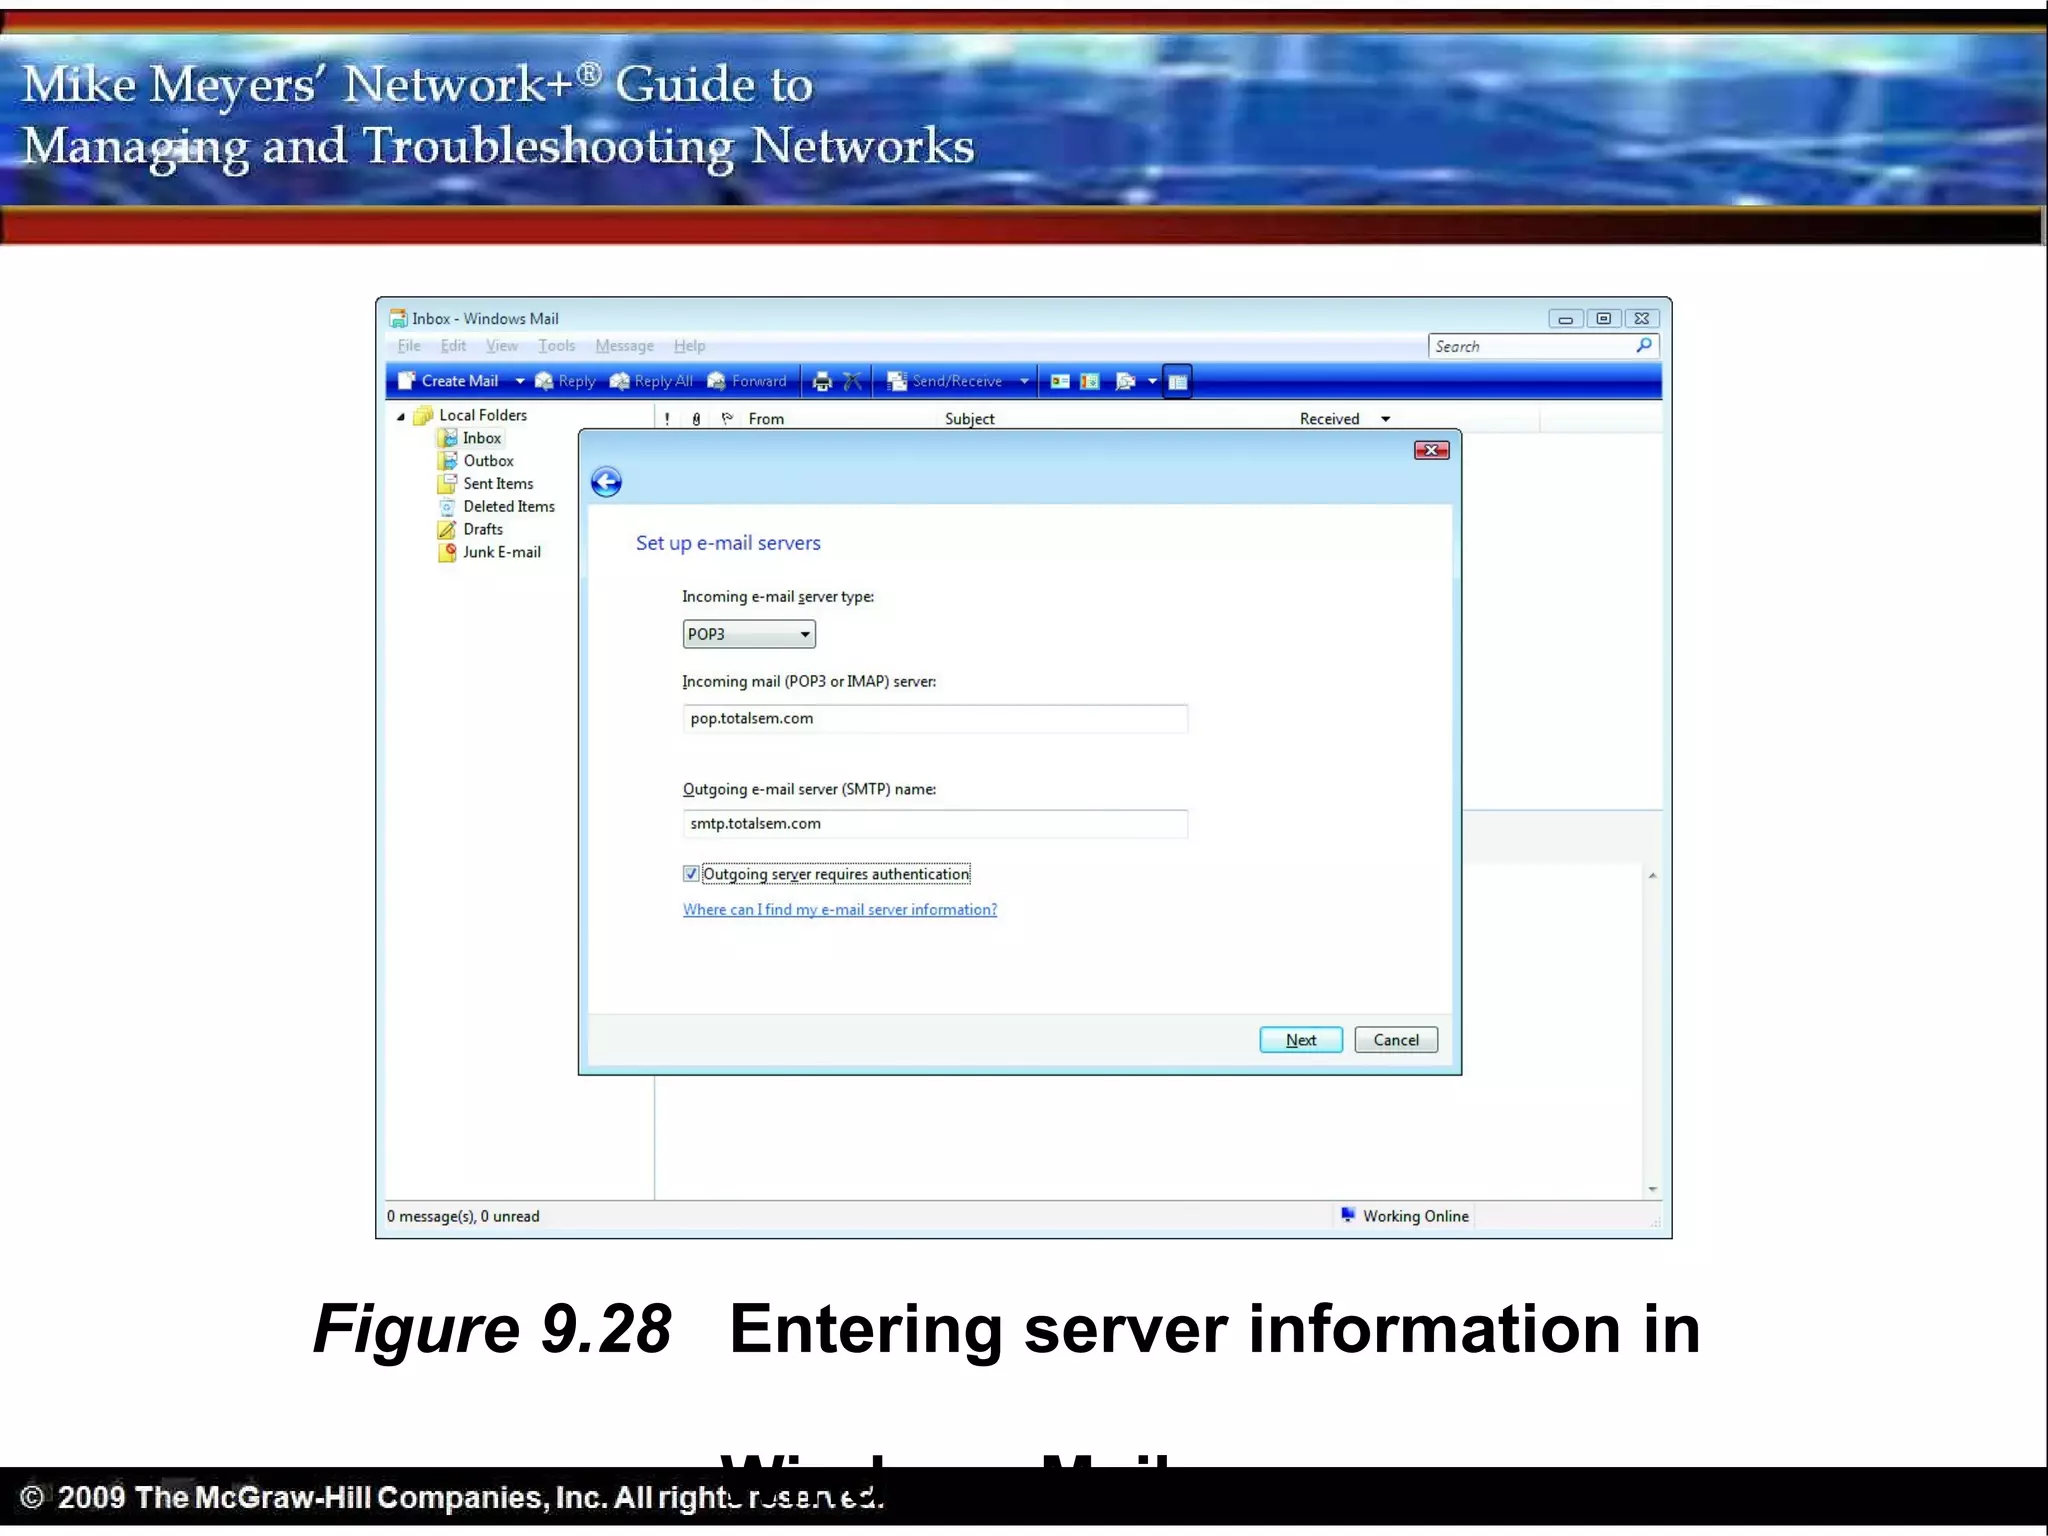Viewport: 2048px width, 1536px height.
Task: Click the Working Online status icon
Action: click(x=1348, y=1215)
